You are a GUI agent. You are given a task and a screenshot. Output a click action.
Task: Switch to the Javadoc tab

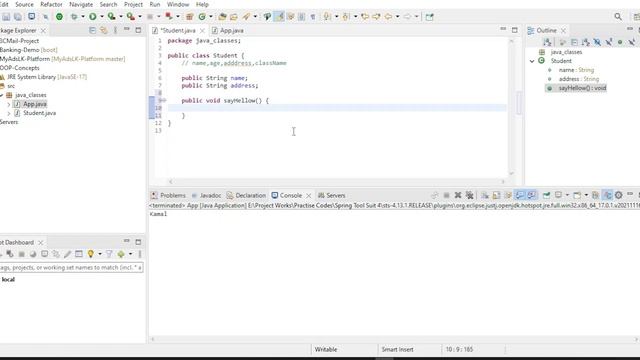206,195
